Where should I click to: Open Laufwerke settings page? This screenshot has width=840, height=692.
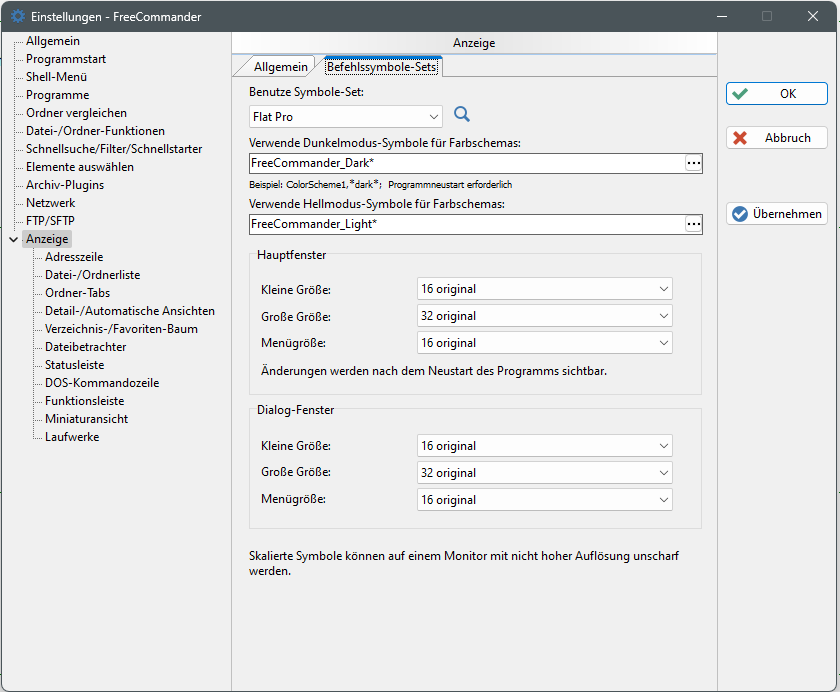coord(72,437)
